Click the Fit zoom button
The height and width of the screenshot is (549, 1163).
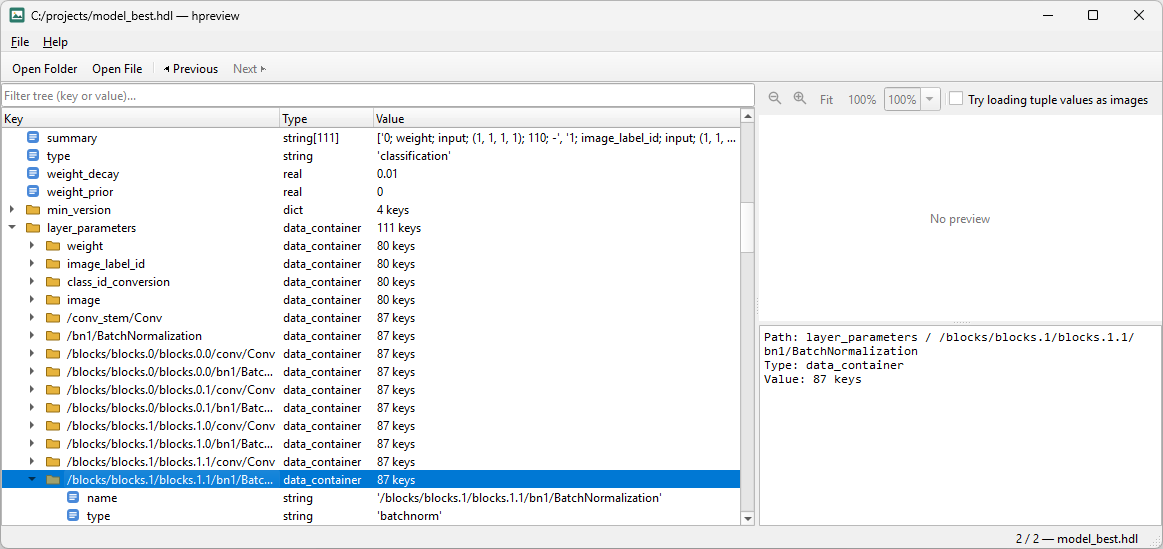click(826, 99)
